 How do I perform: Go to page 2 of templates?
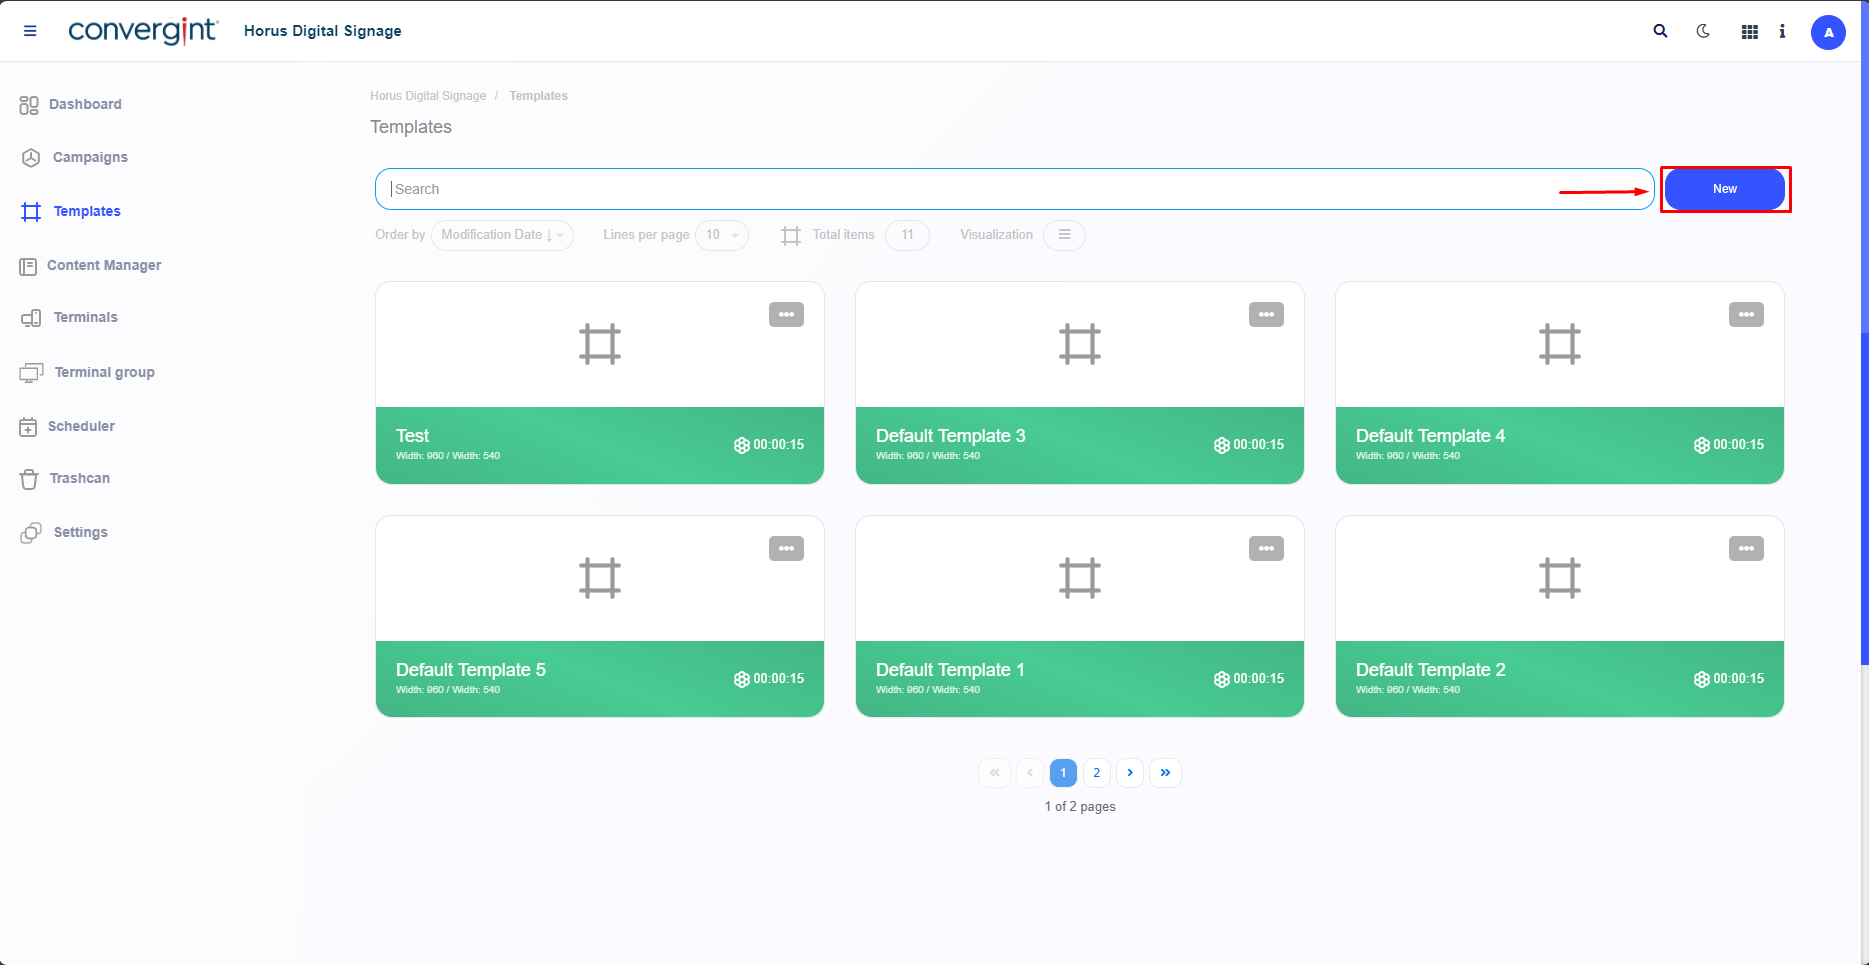1096,773
